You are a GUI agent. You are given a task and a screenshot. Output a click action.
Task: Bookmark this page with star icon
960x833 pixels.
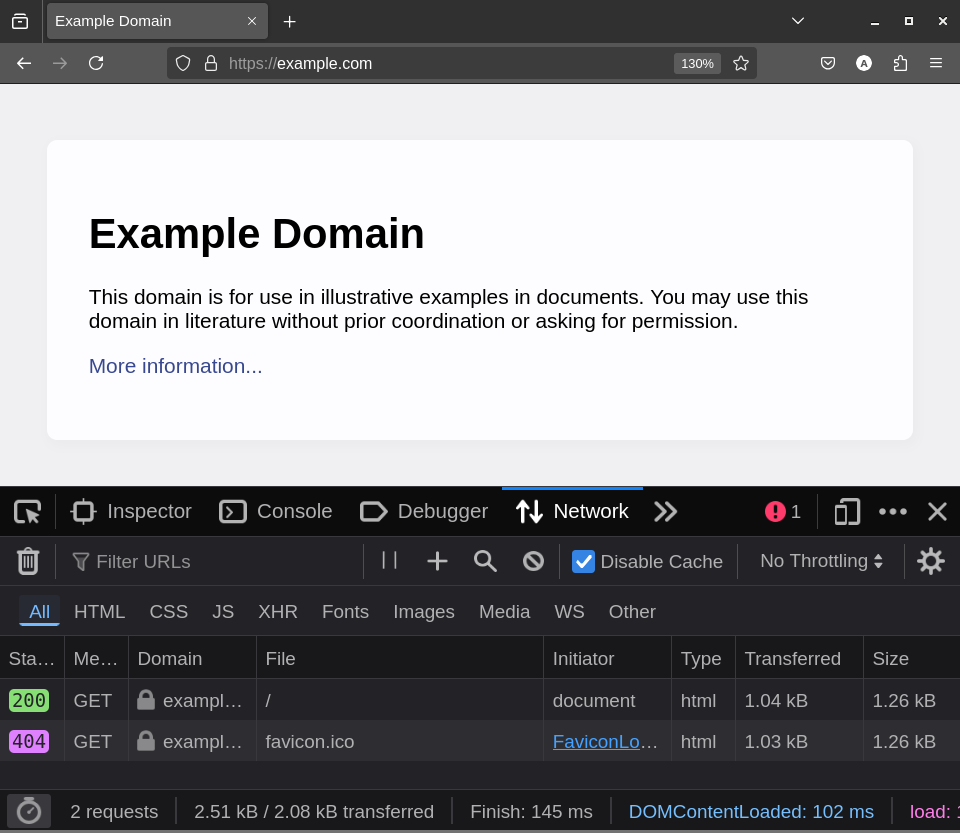tap(741, 64)
